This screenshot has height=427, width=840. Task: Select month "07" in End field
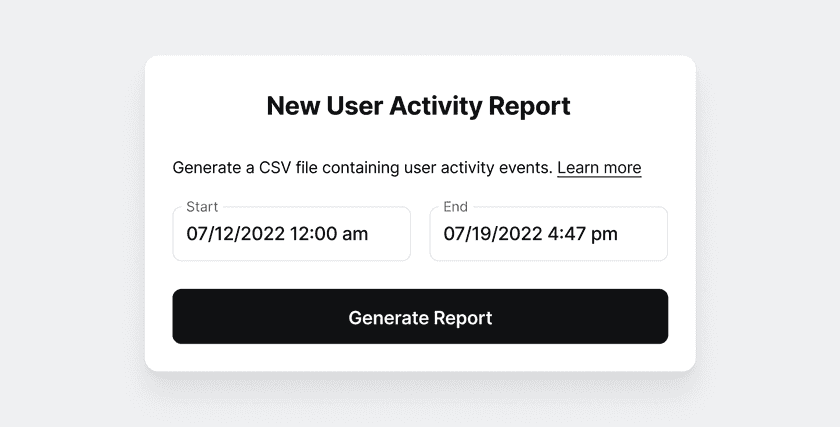(455, 234)
